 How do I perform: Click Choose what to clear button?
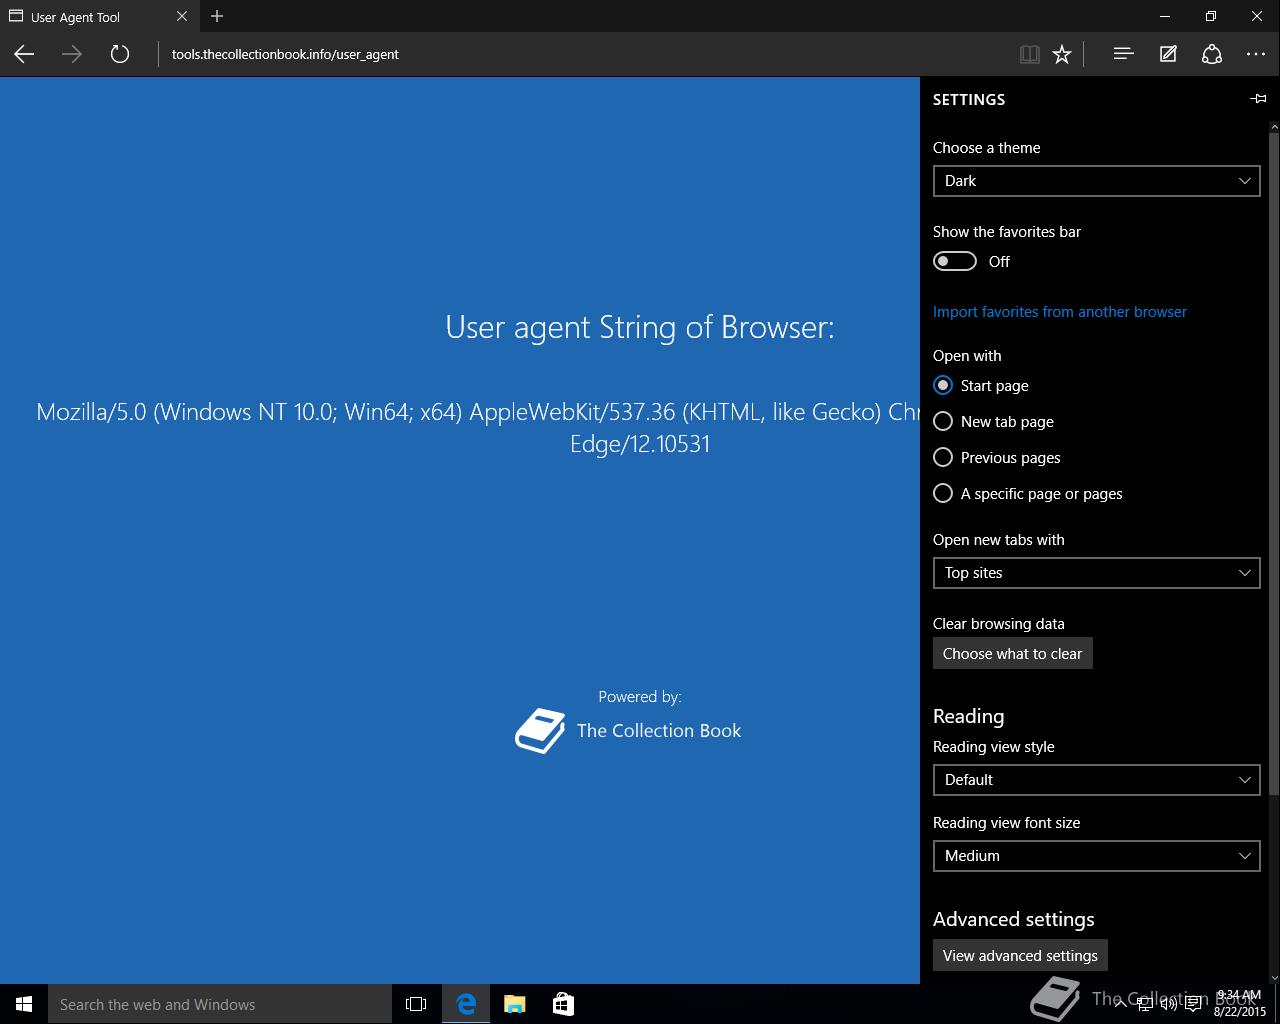(x=1012, y=653)
